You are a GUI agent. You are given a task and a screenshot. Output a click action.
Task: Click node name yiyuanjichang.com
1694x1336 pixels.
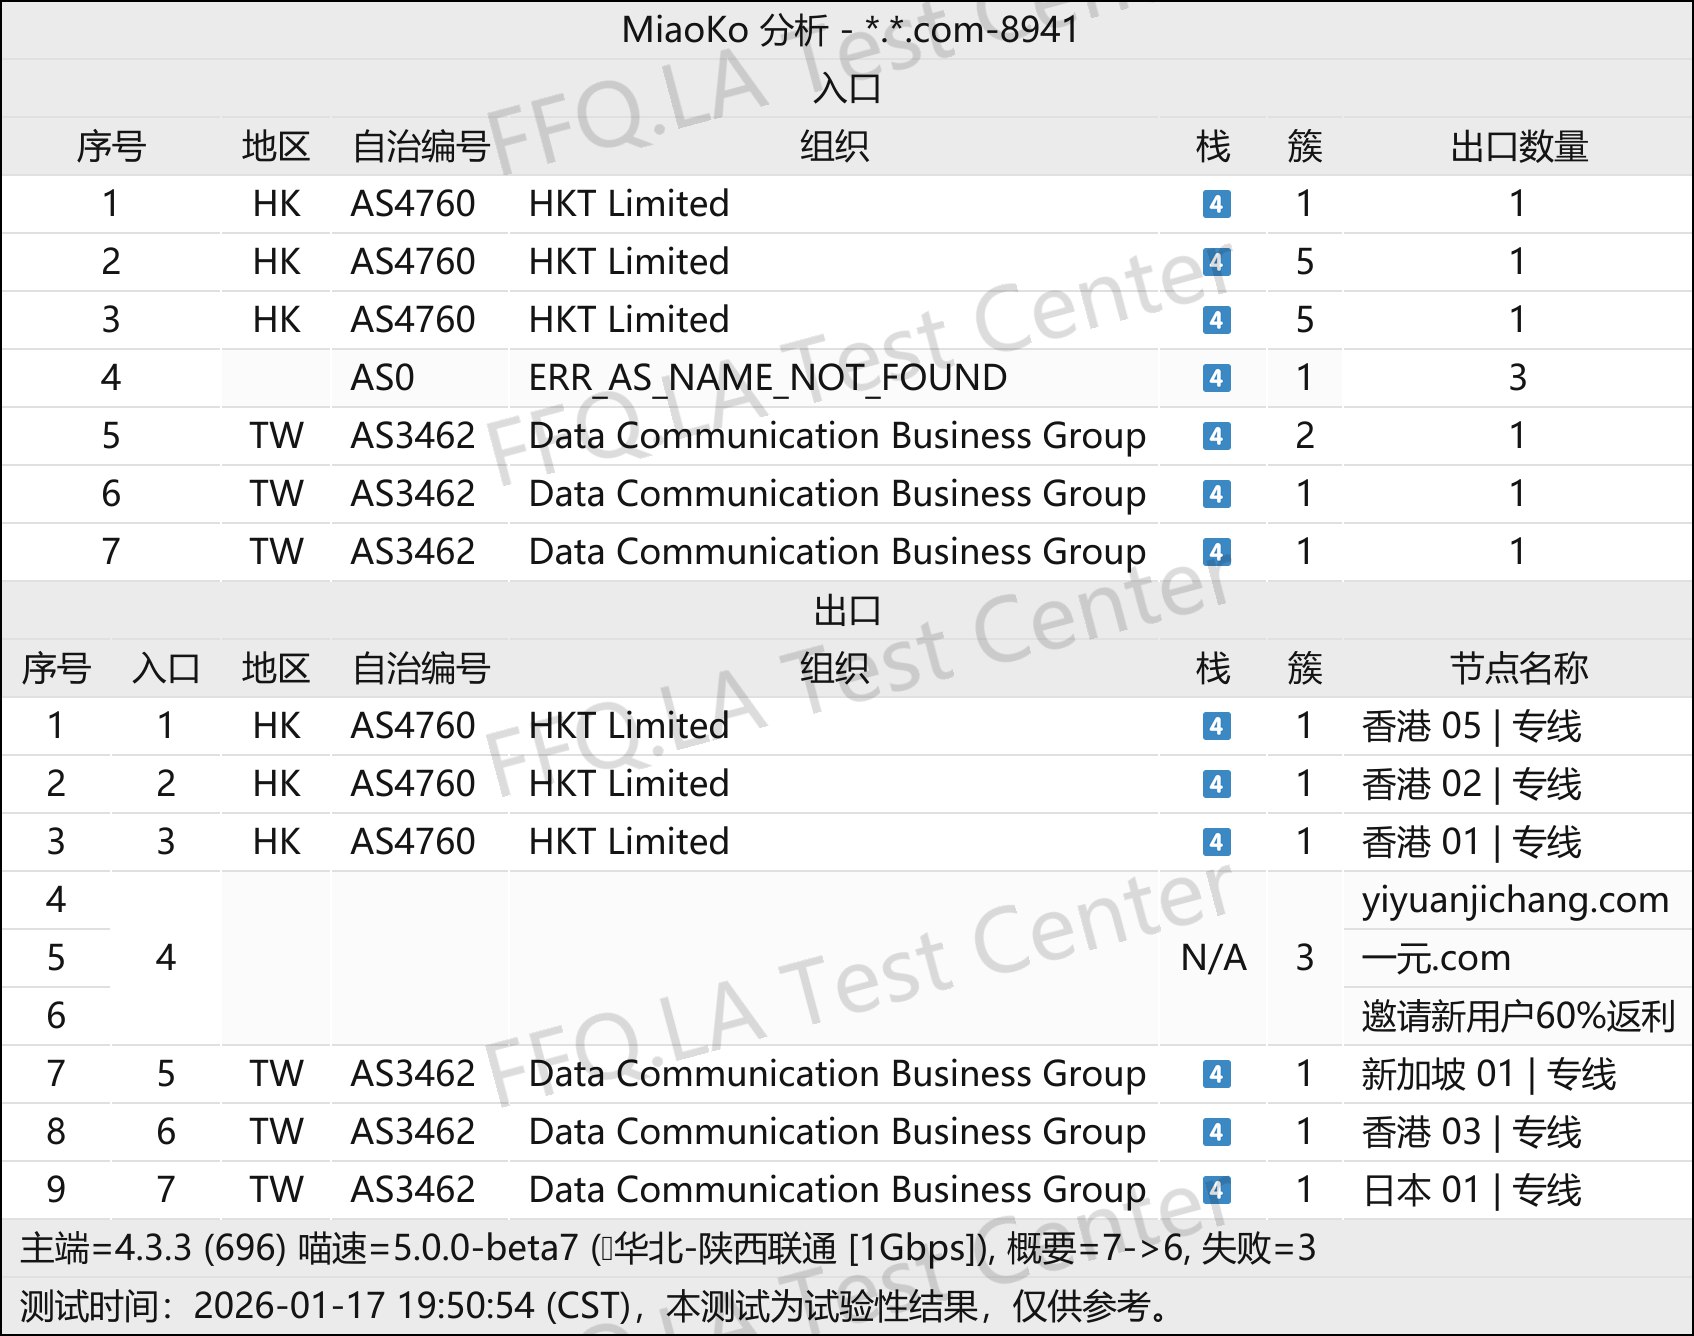pos(1515,900)
